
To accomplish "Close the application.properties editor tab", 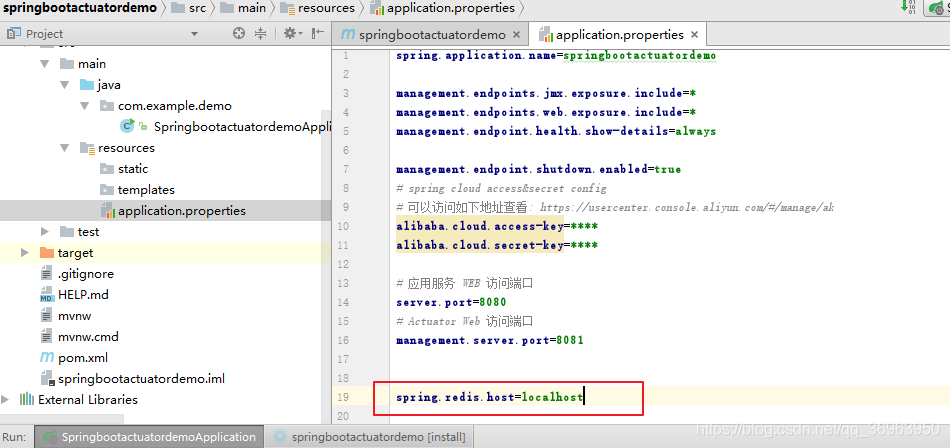I will click(694, 35).
